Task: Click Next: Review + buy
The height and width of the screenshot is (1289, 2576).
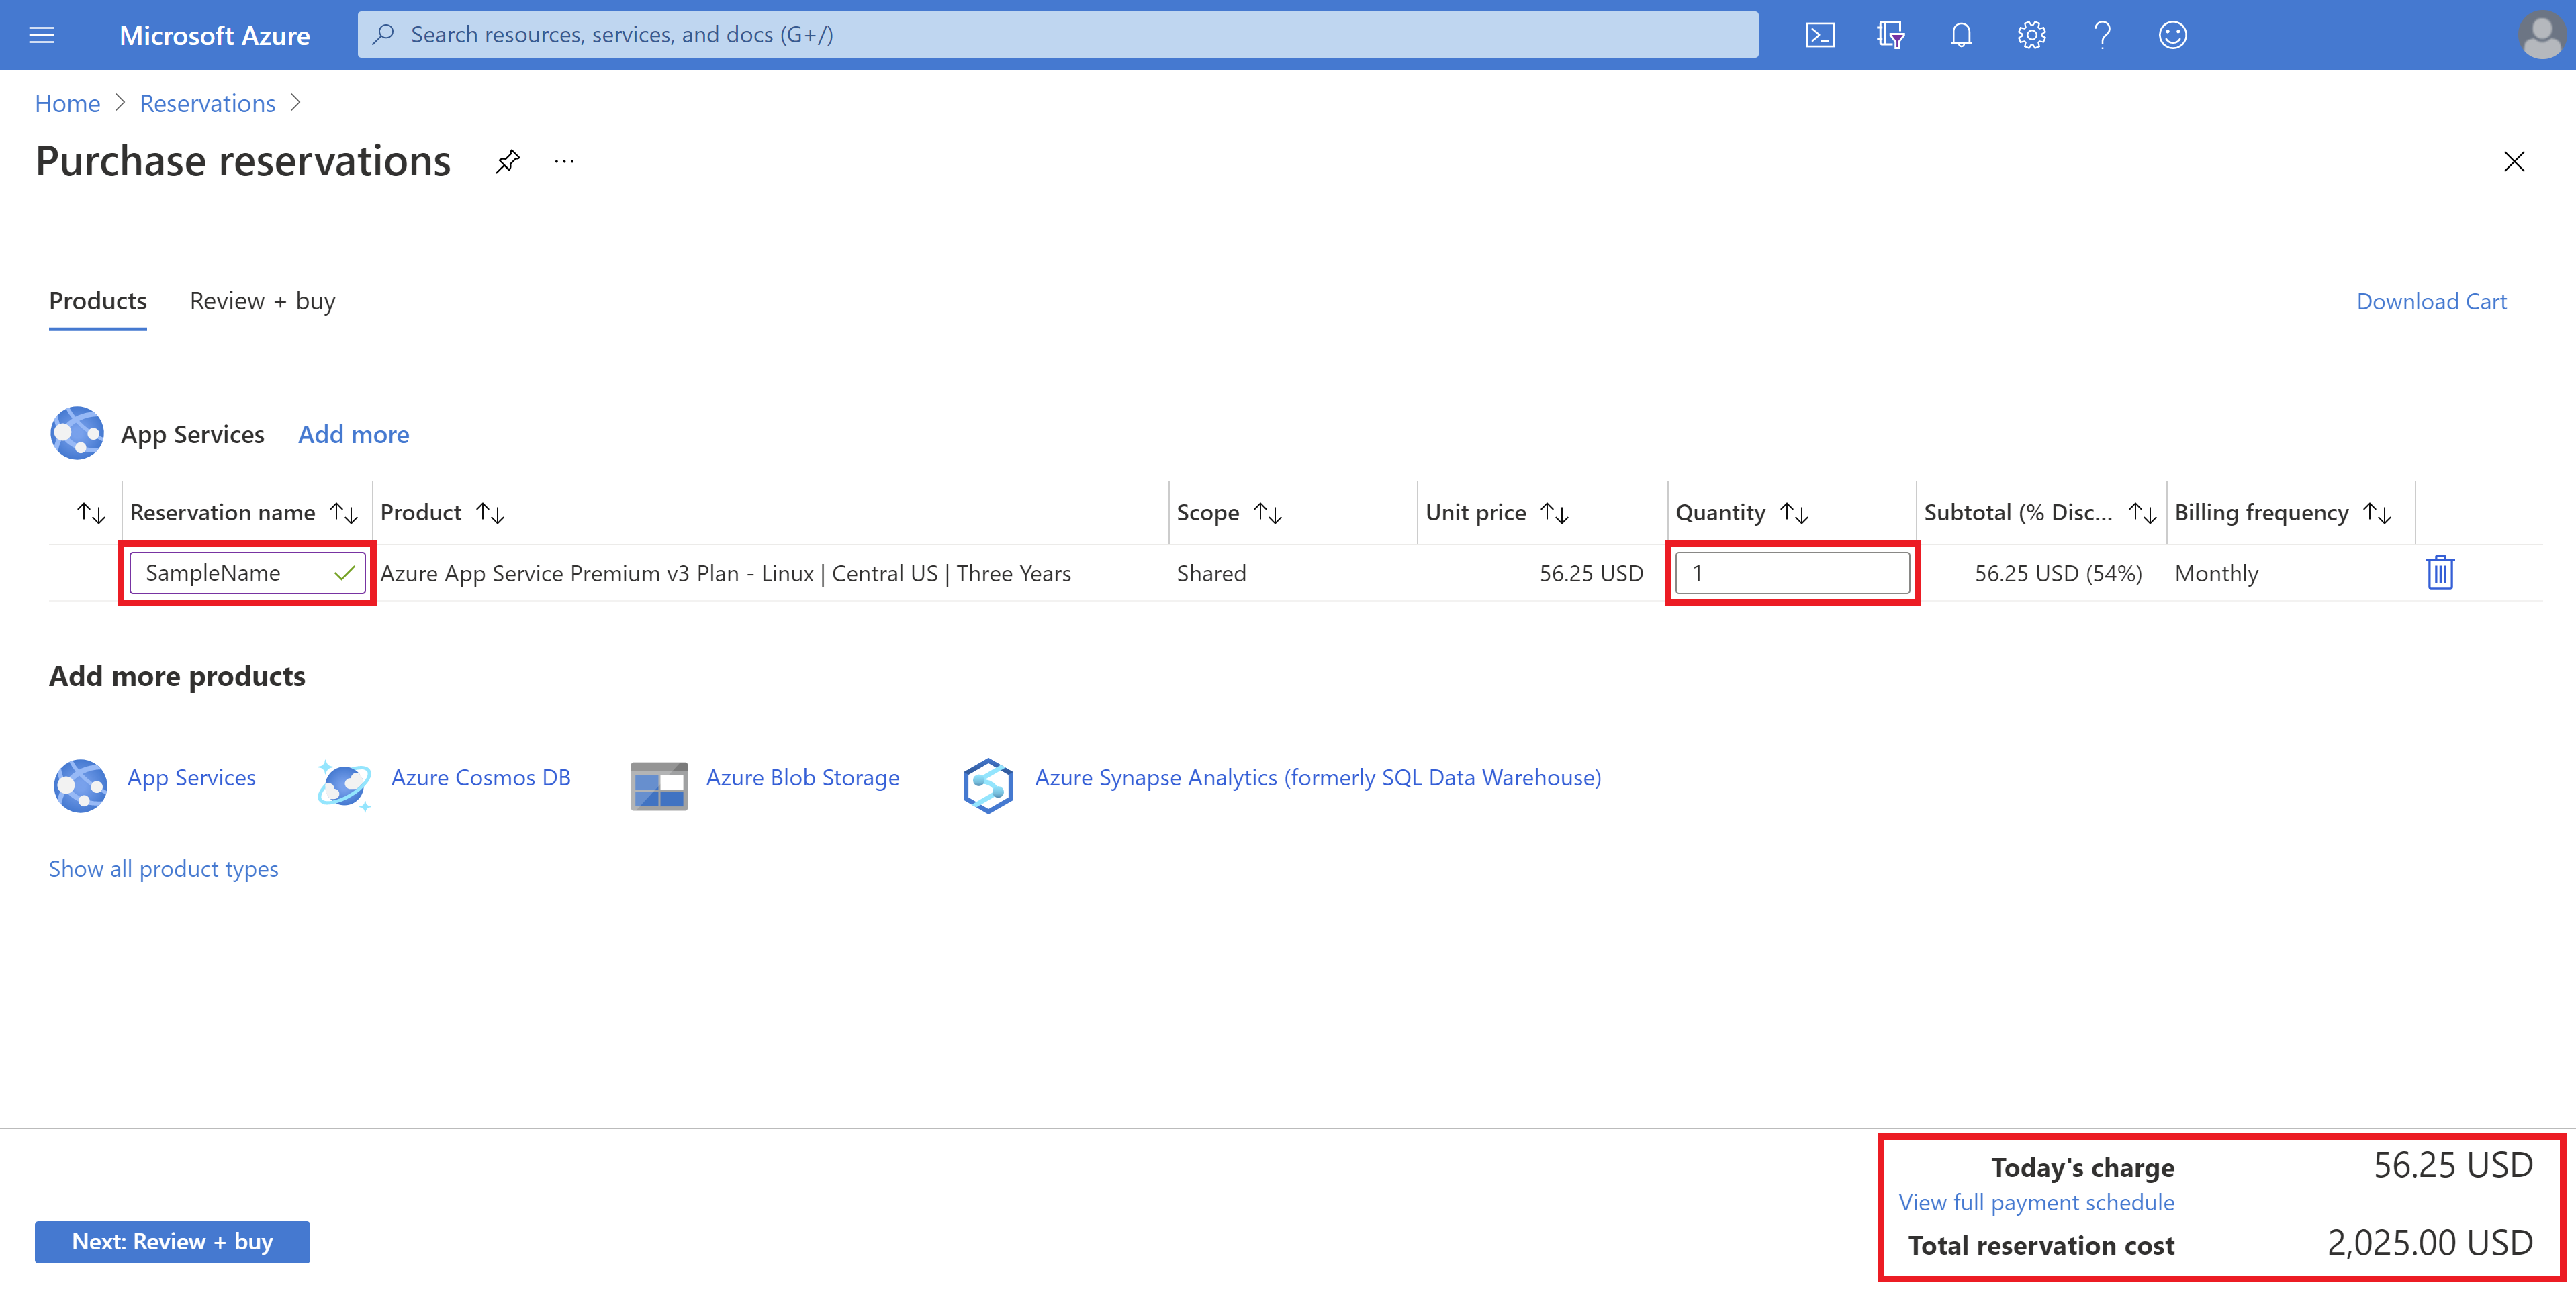Action: pyautogui.click(x=172, y=1241)
